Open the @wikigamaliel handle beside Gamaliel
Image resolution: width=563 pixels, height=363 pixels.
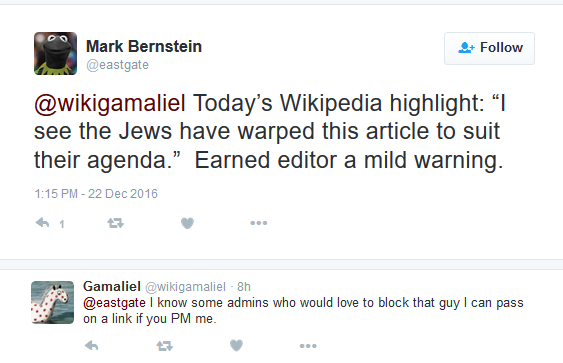185,287
